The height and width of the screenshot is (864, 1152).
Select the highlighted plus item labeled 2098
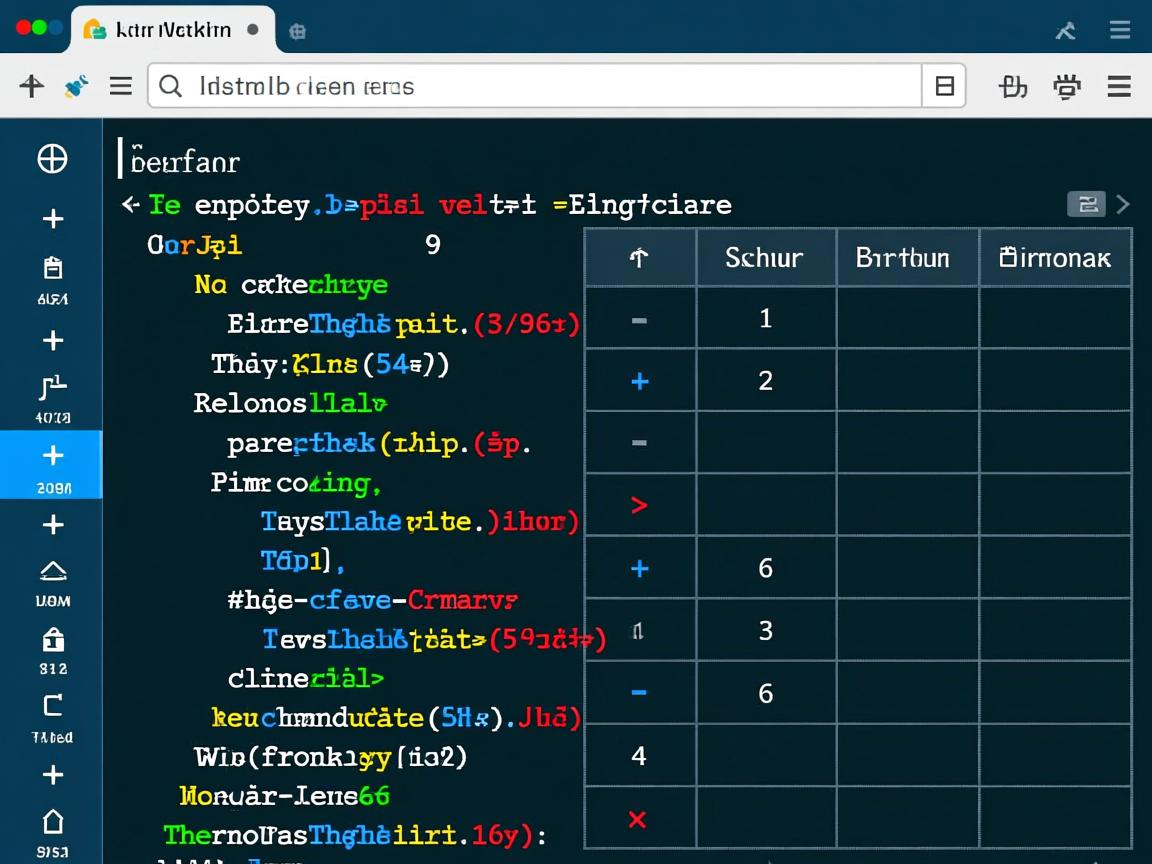point(52,464)
